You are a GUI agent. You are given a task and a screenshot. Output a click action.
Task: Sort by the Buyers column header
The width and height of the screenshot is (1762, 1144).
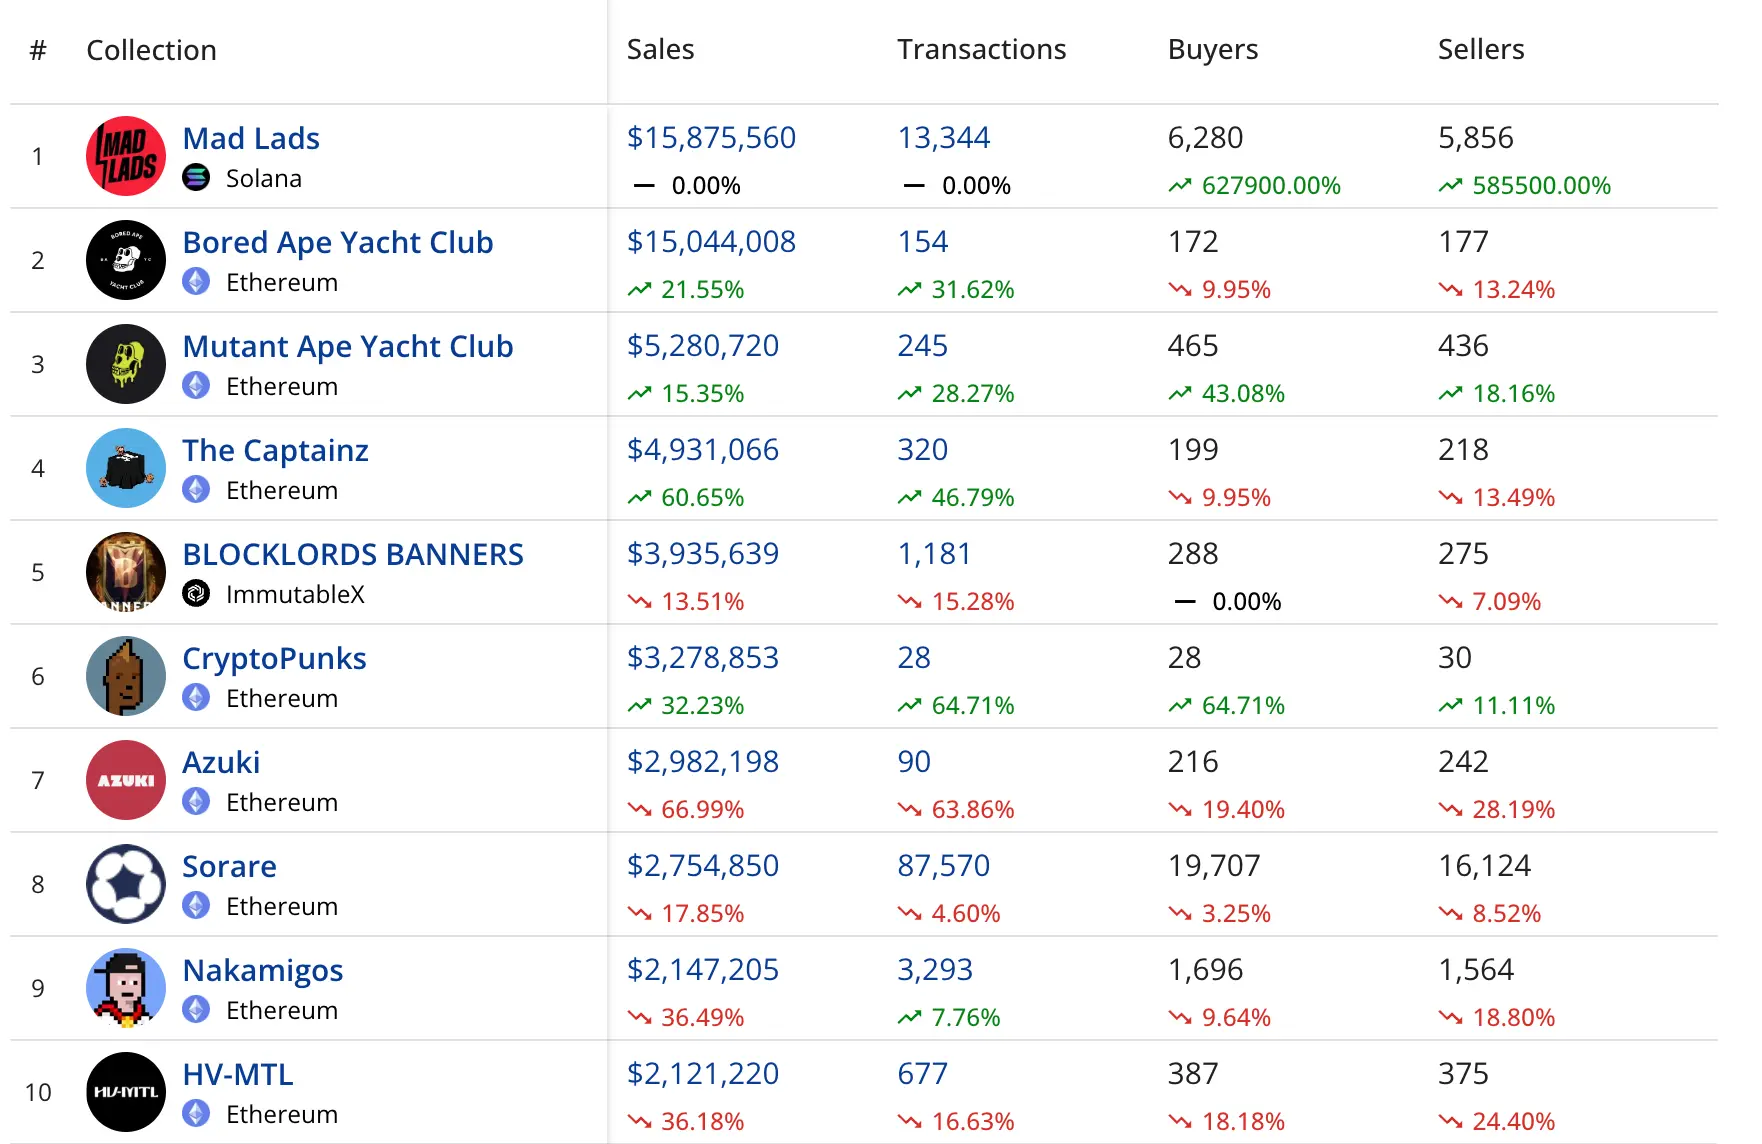(1212, 50)
